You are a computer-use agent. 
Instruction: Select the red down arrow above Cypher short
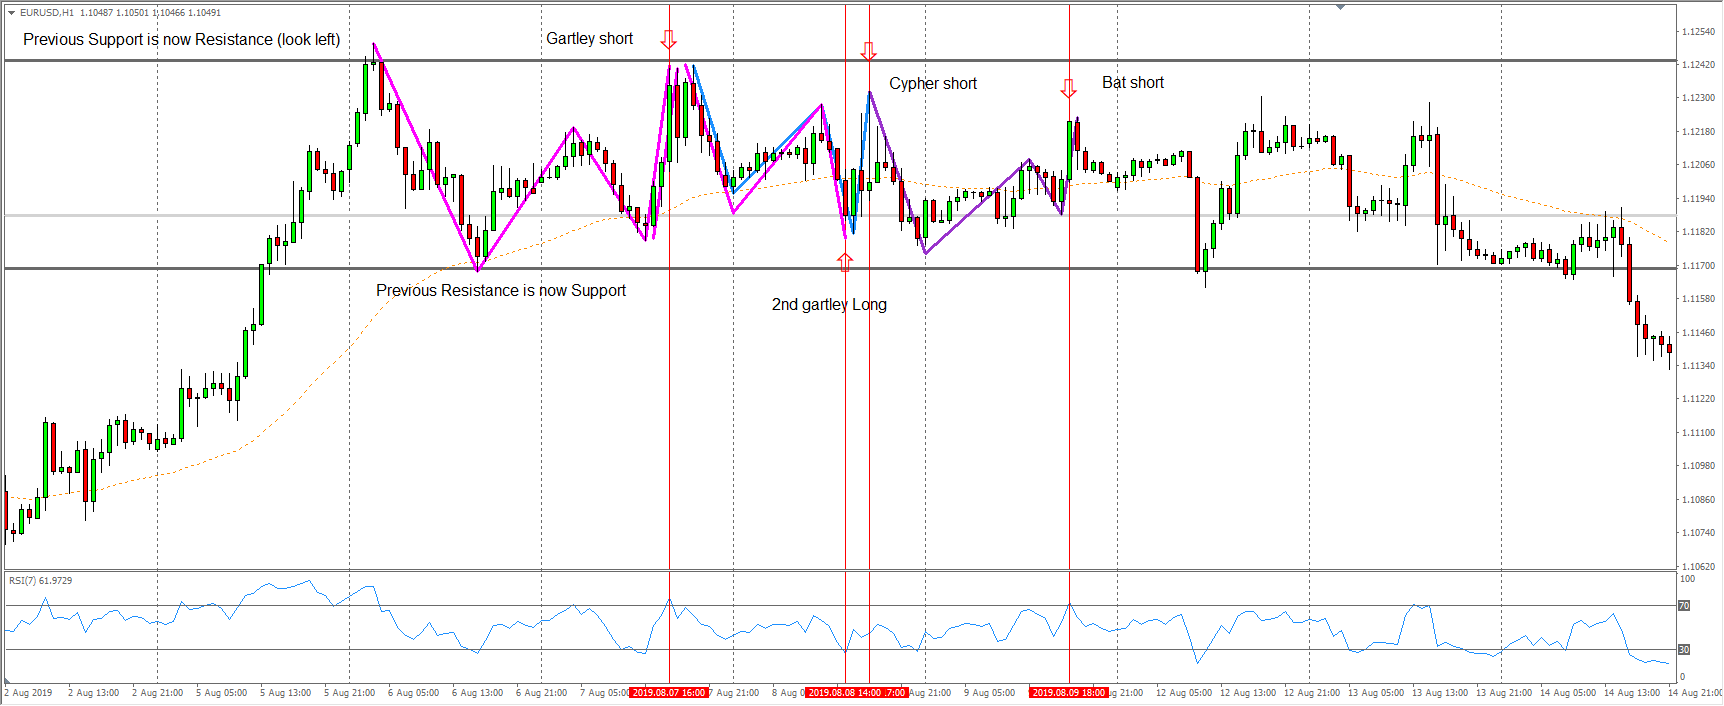point(869,52)
